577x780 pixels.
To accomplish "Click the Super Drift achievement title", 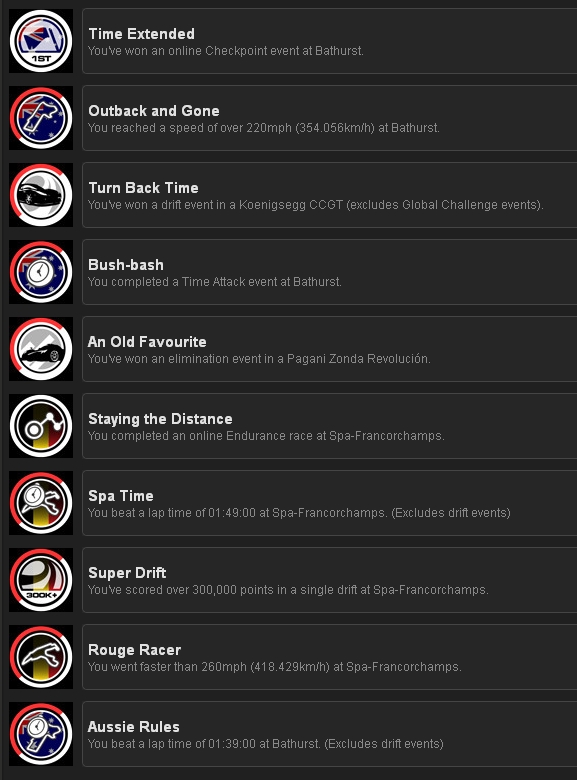I will click(127, 573).
